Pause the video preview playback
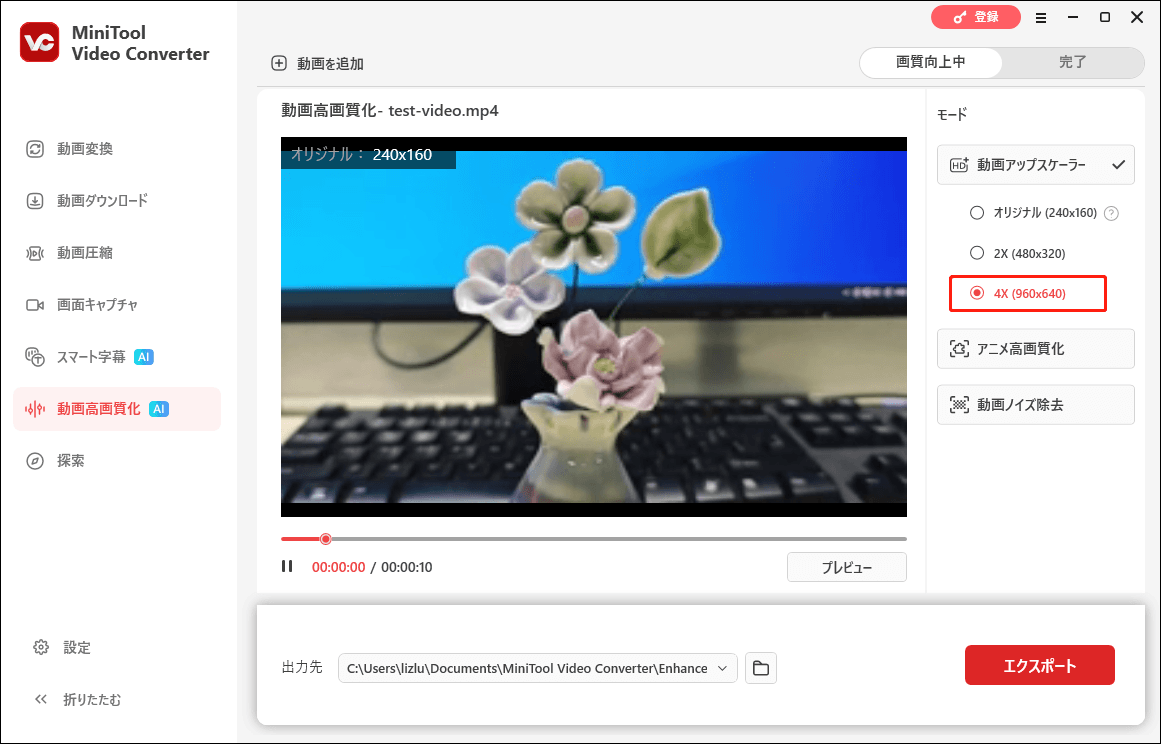Image resolution: width=1161 pixels, height=744 pixels. pyautogui.click(x=287, y=566)
